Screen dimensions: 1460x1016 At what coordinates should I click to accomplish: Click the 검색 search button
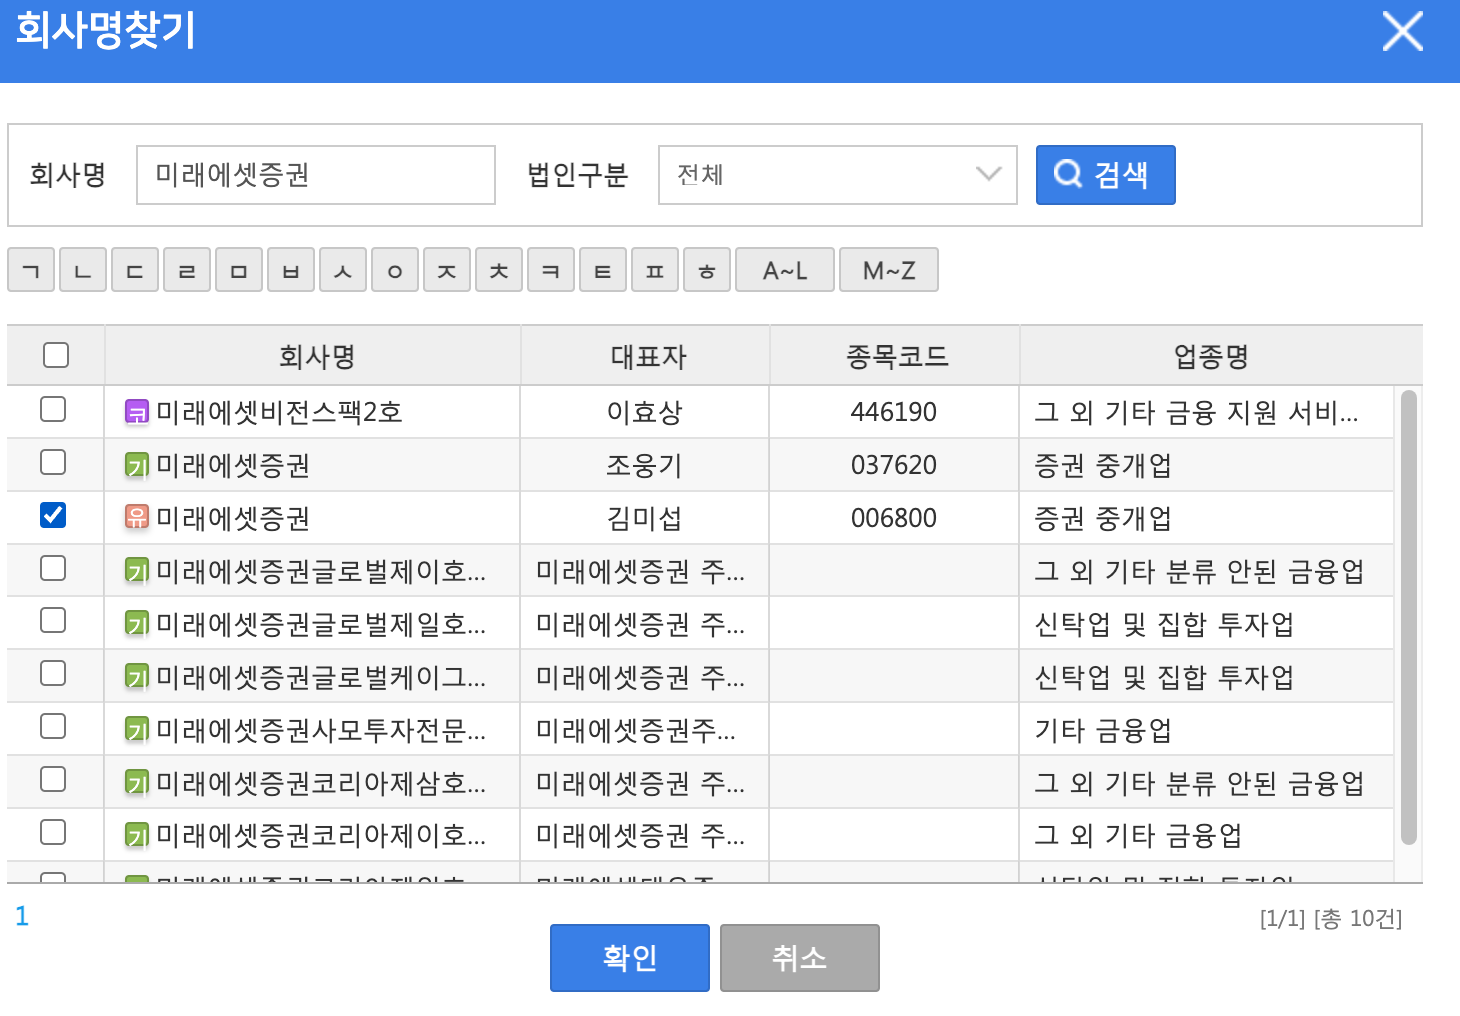tap(1105, 175)
